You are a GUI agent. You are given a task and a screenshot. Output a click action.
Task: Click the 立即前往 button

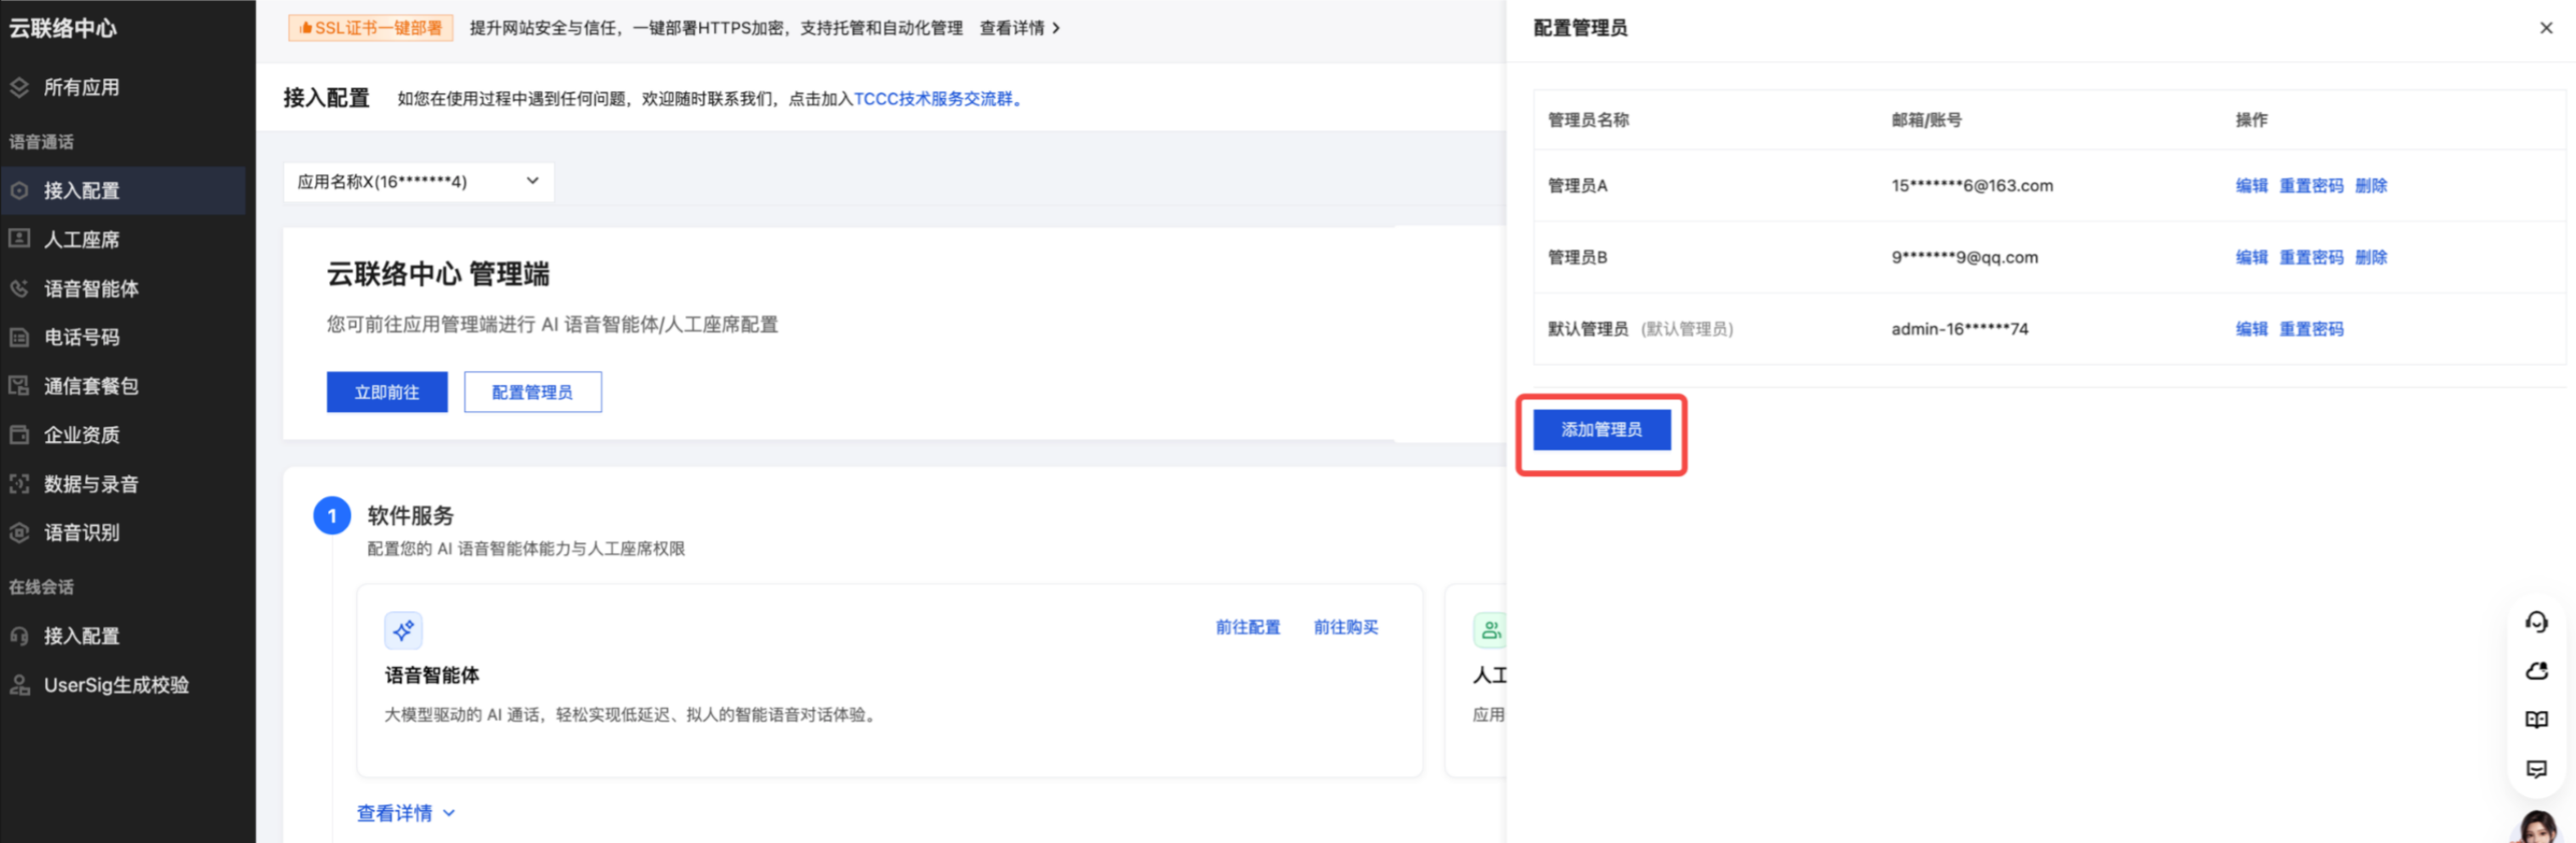pyautogui.click(x=387, y=392)
